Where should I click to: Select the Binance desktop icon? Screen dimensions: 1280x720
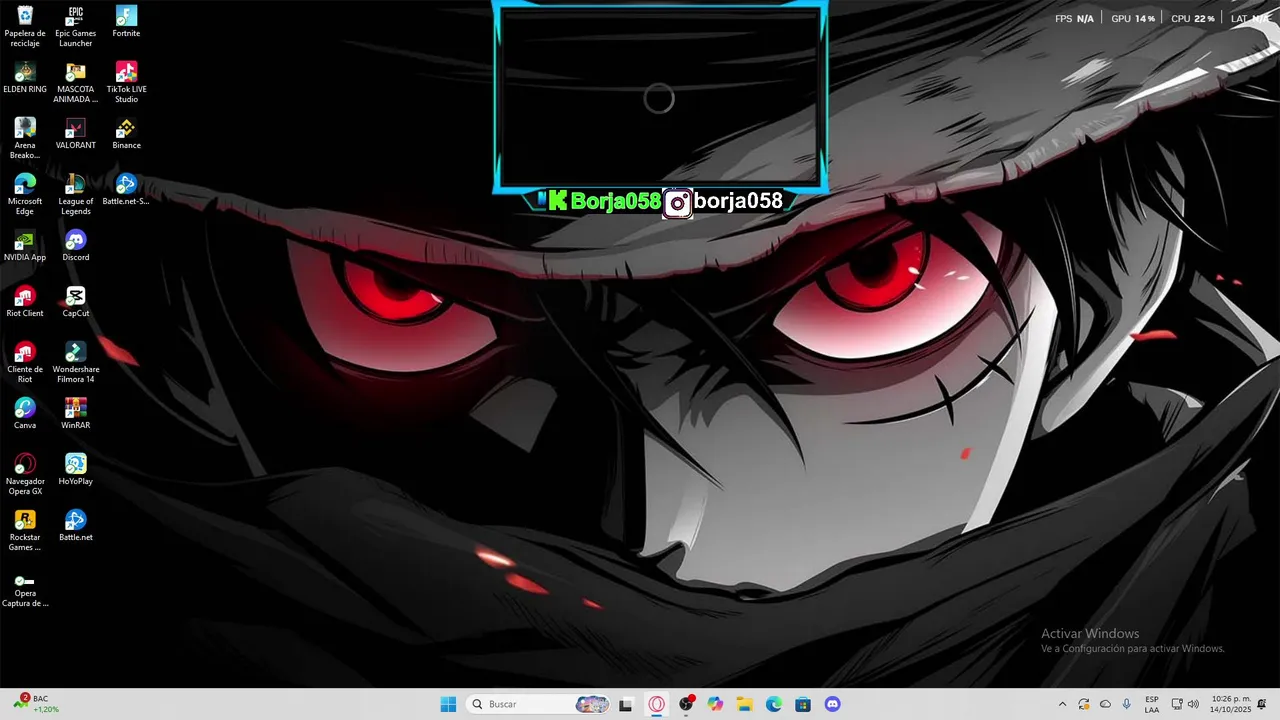[x=126, y=133]
